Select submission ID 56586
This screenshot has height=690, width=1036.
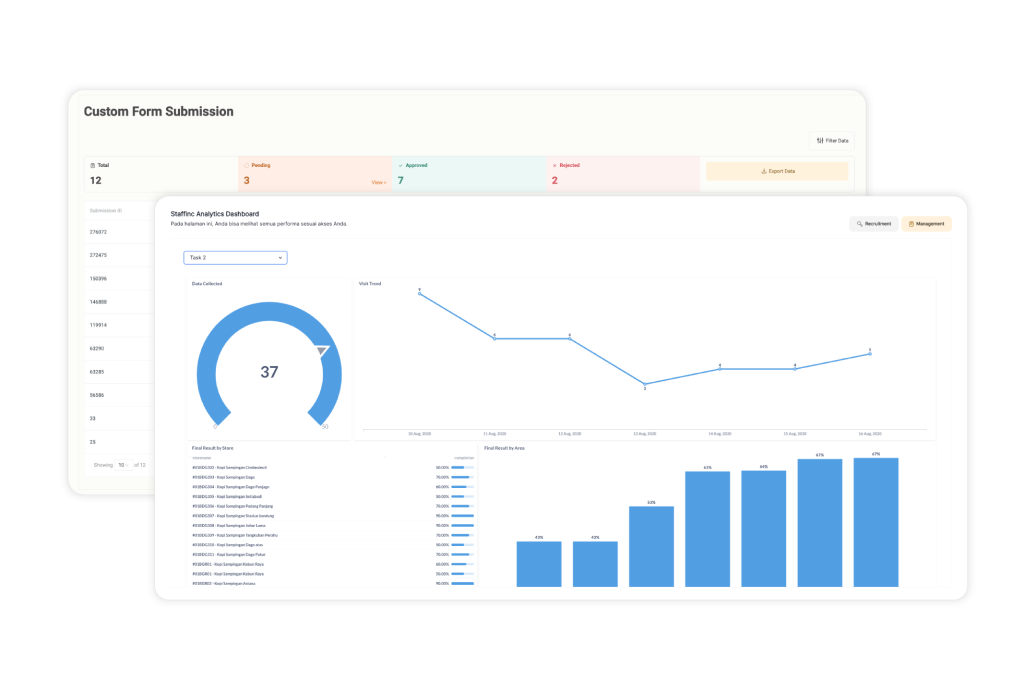(x=97, y=395)
